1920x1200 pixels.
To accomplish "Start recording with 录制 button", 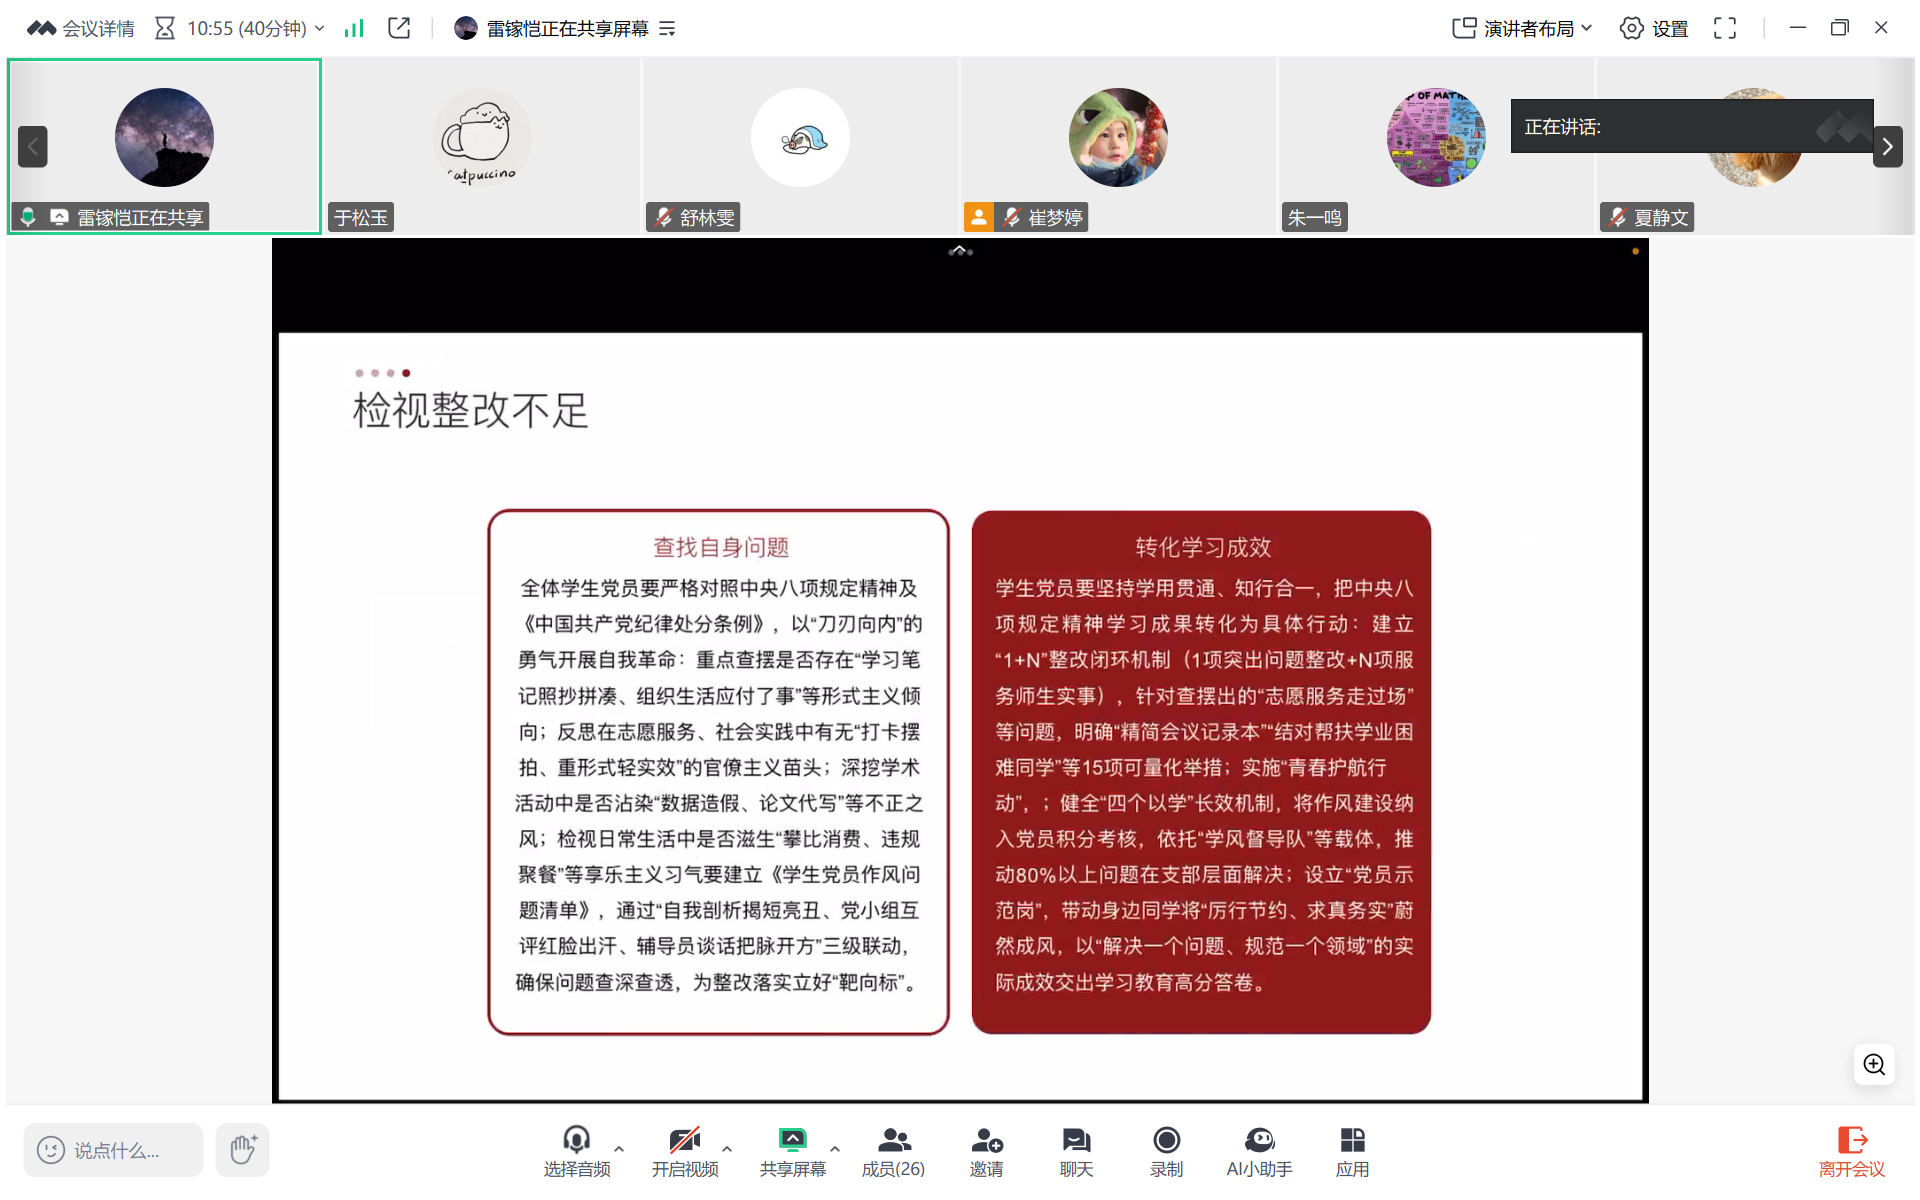I will coord(1166,1150).
